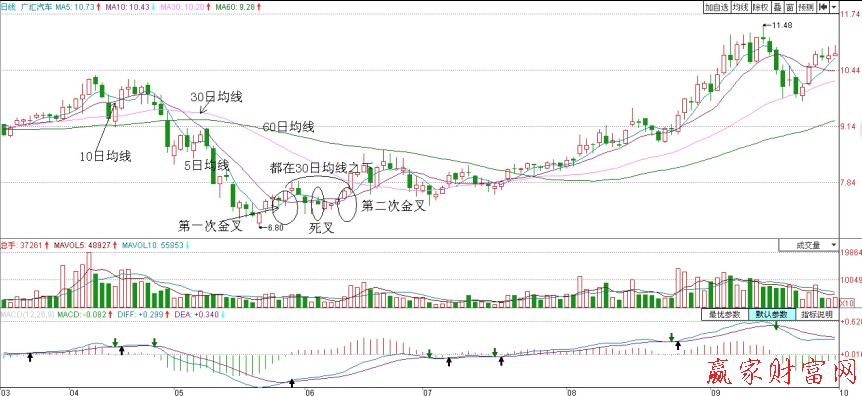The image size is (862, 396).
Task: Click the 11.48 high price marker
Action: click(782, 25)
